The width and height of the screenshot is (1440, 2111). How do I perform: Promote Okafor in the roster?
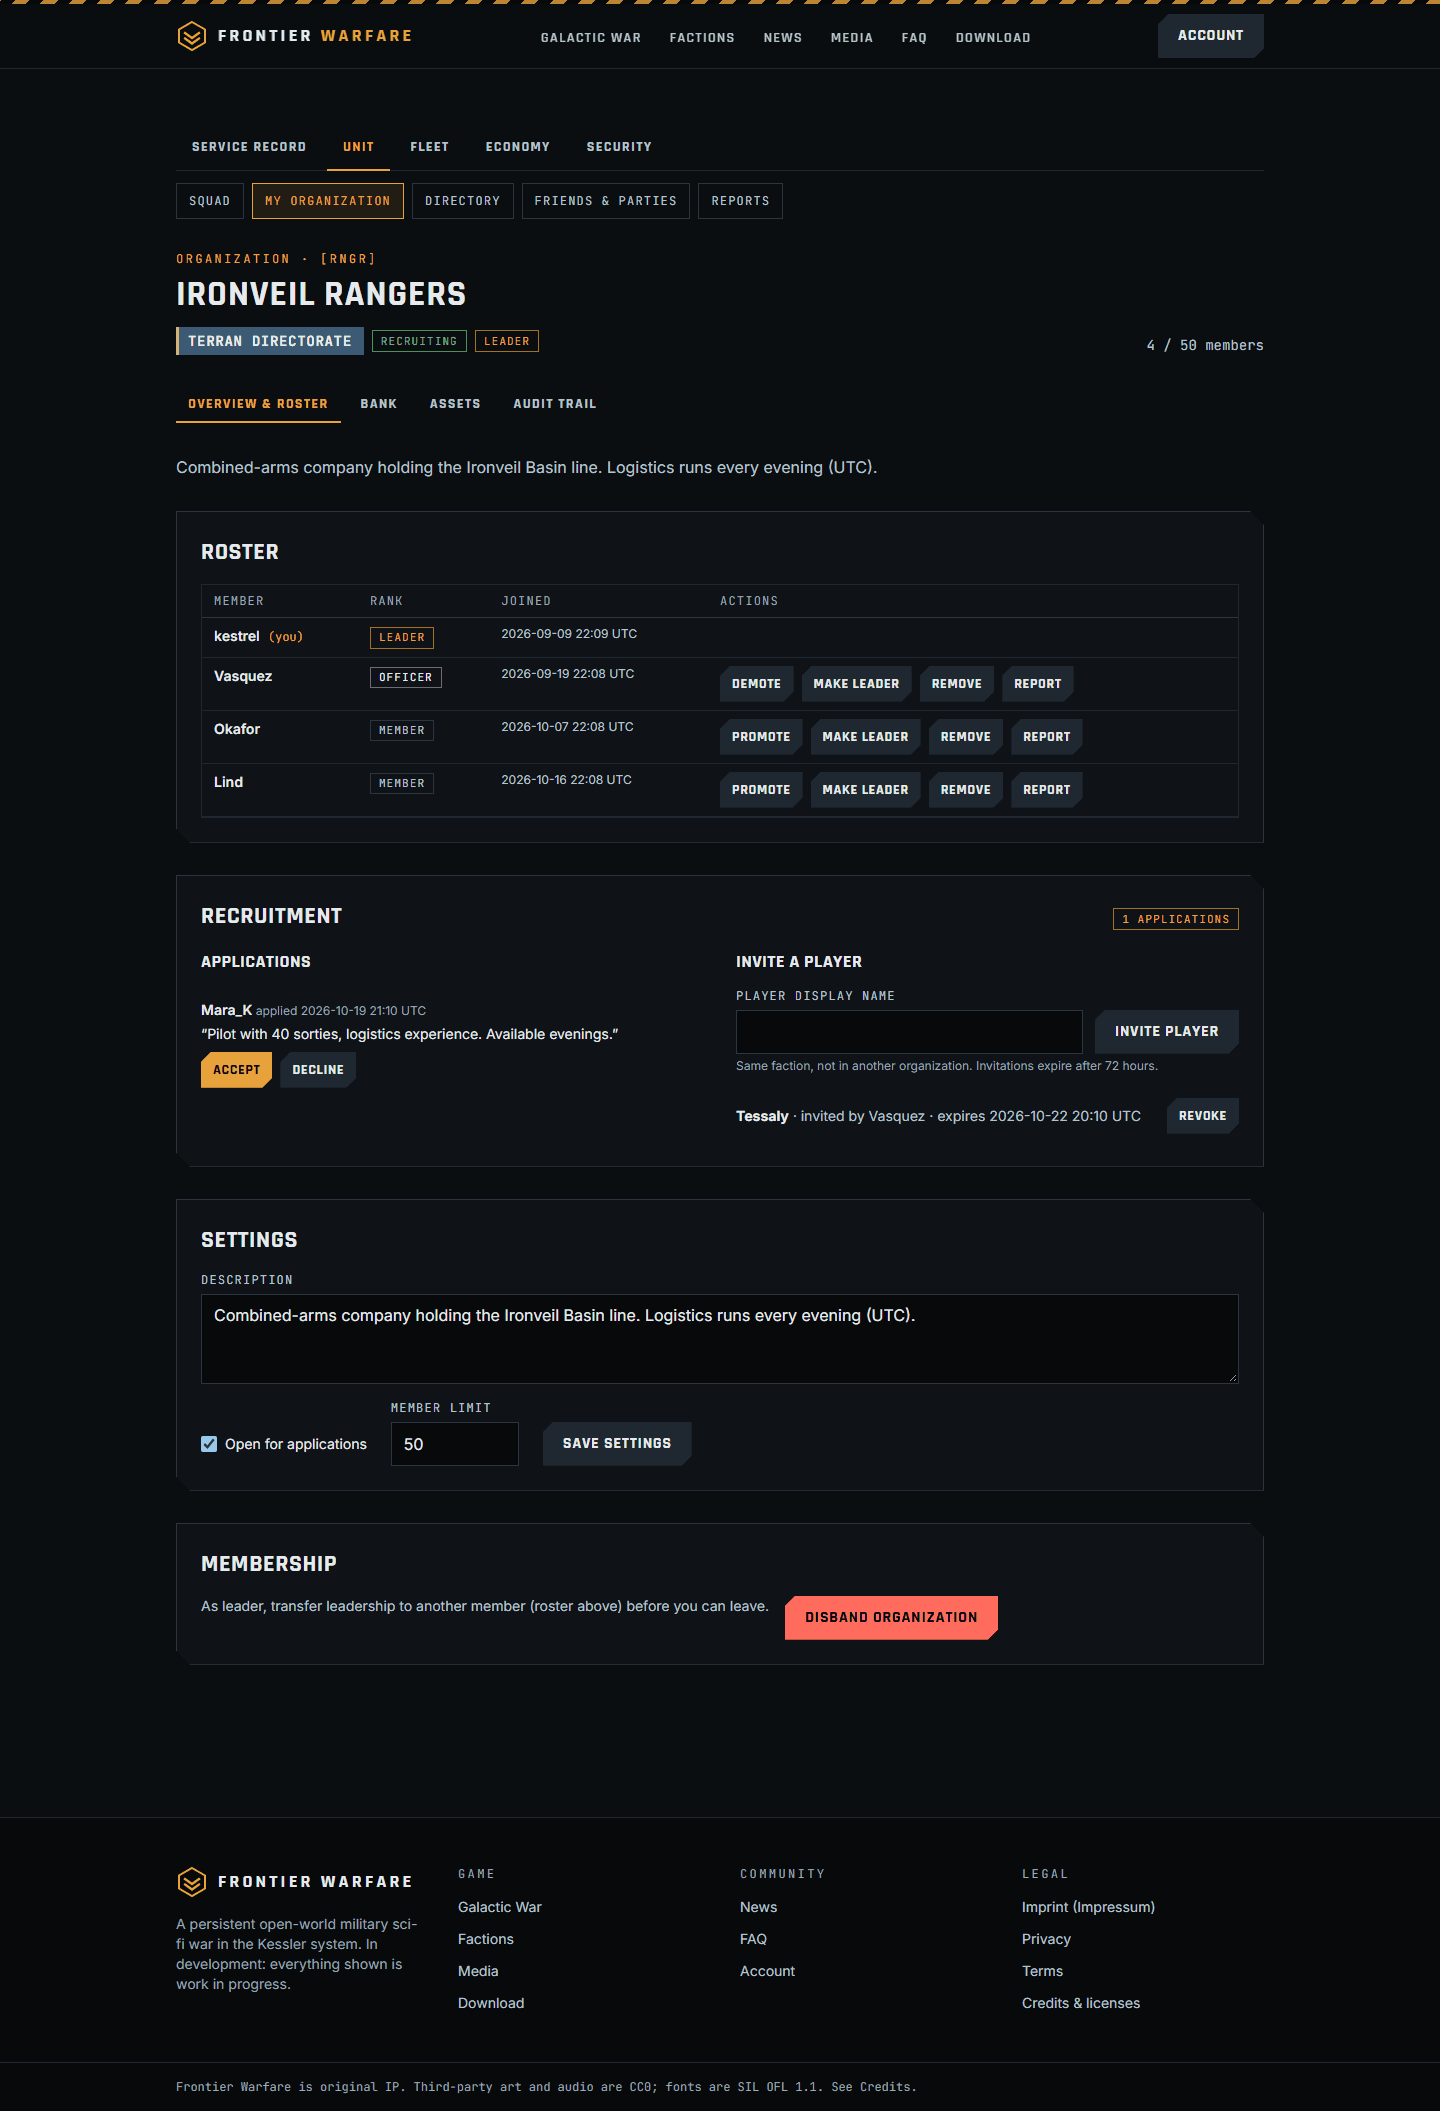[x=761, y=737]
